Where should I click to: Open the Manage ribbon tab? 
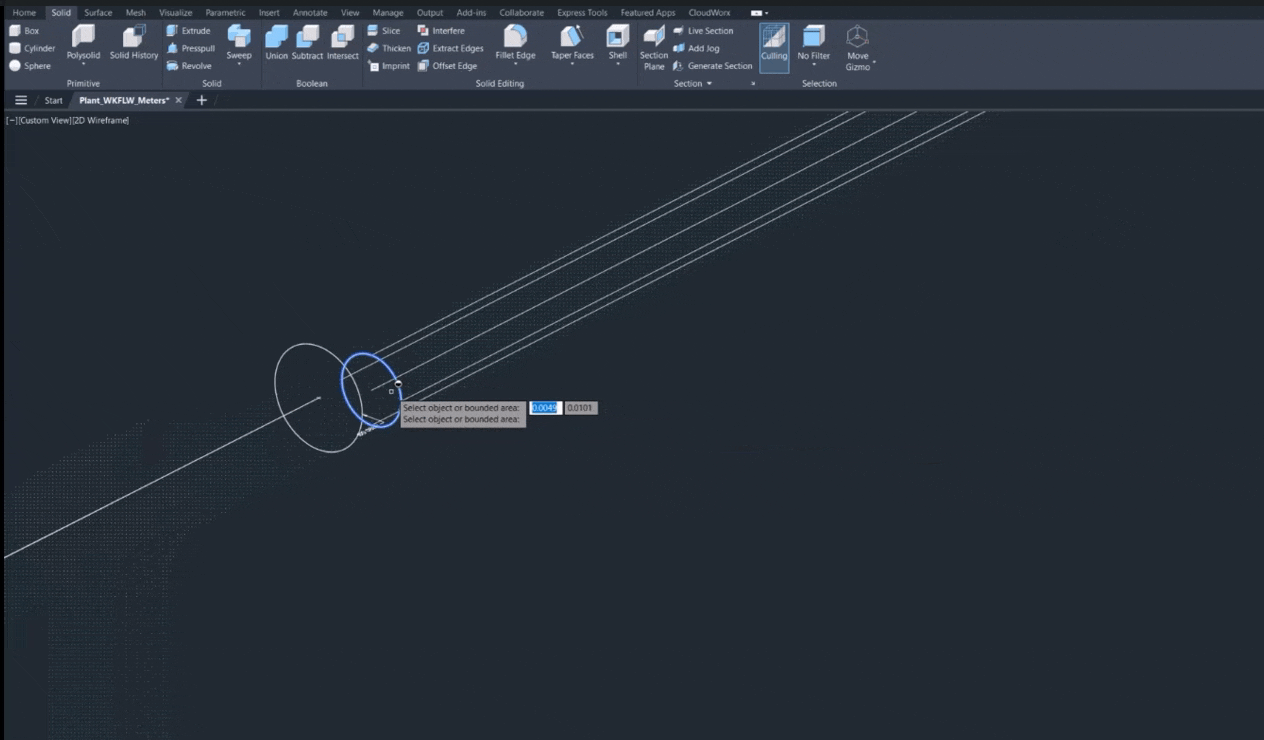pyautogui.click(x=388, y=13)
